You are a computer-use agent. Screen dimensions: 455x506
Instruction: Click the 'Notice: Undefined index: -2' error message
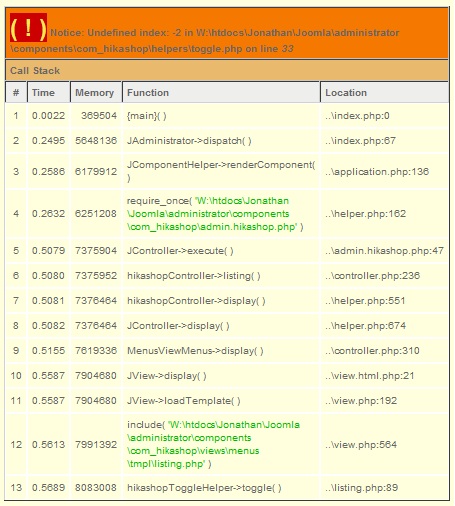pyautogui.click(x=205, y=41)
